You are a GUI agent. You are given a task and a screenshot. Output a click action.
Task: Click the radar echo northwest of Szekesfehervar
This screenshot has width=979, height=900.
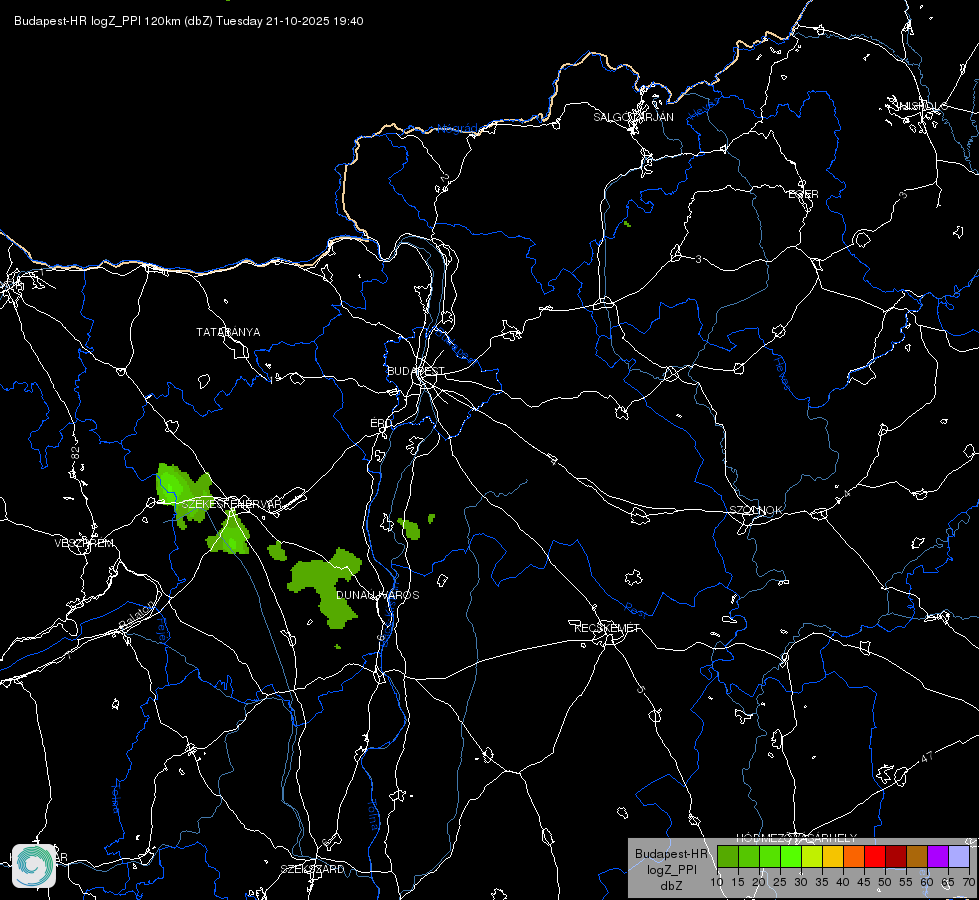181,490
